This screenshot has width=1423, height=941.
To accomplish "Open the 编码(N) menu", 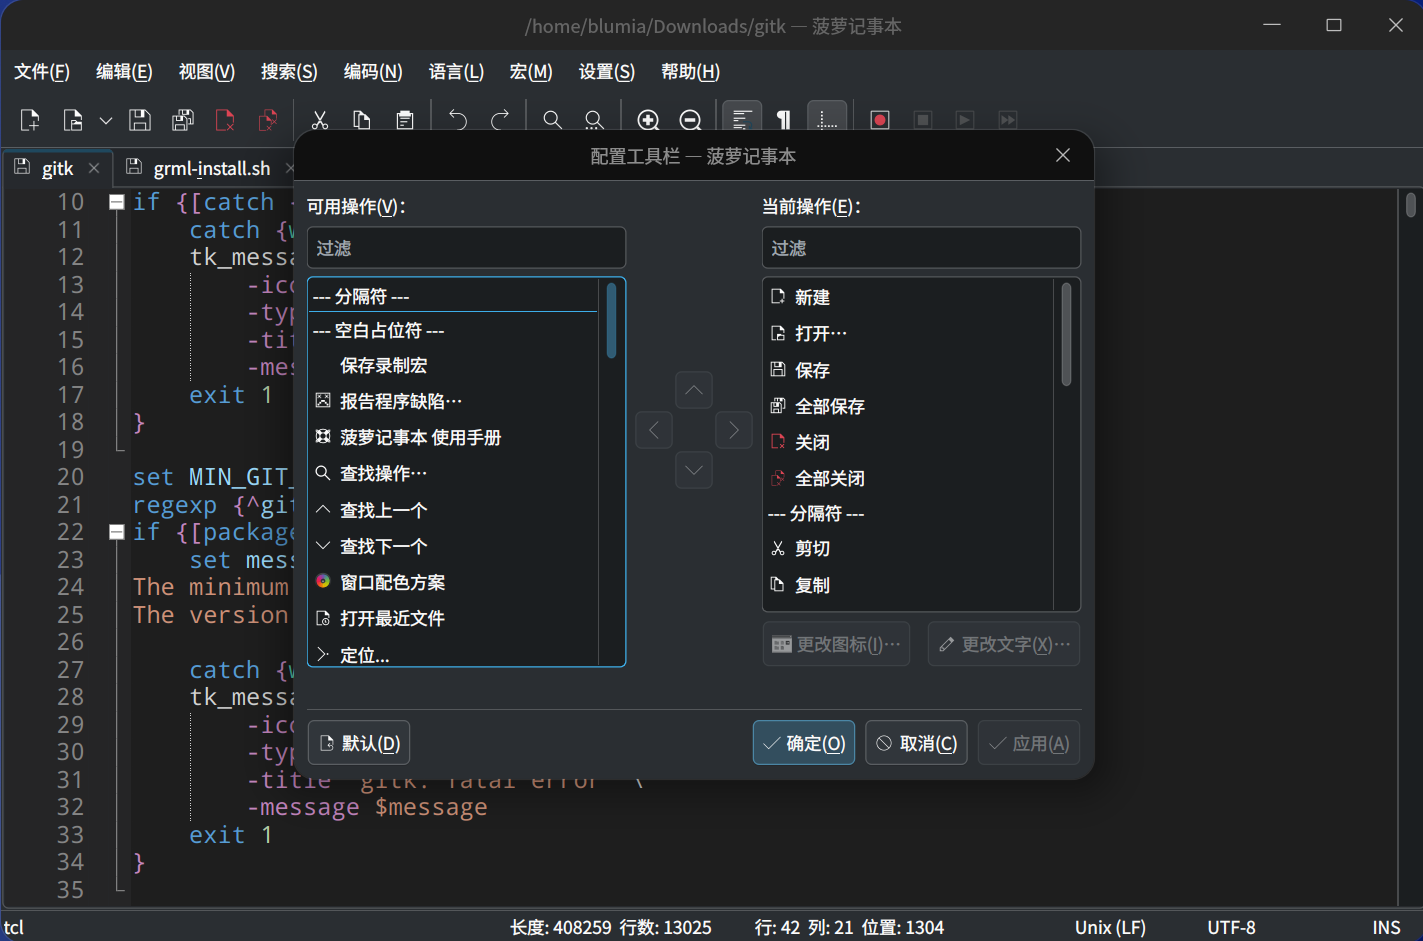I will pos(372,72).
